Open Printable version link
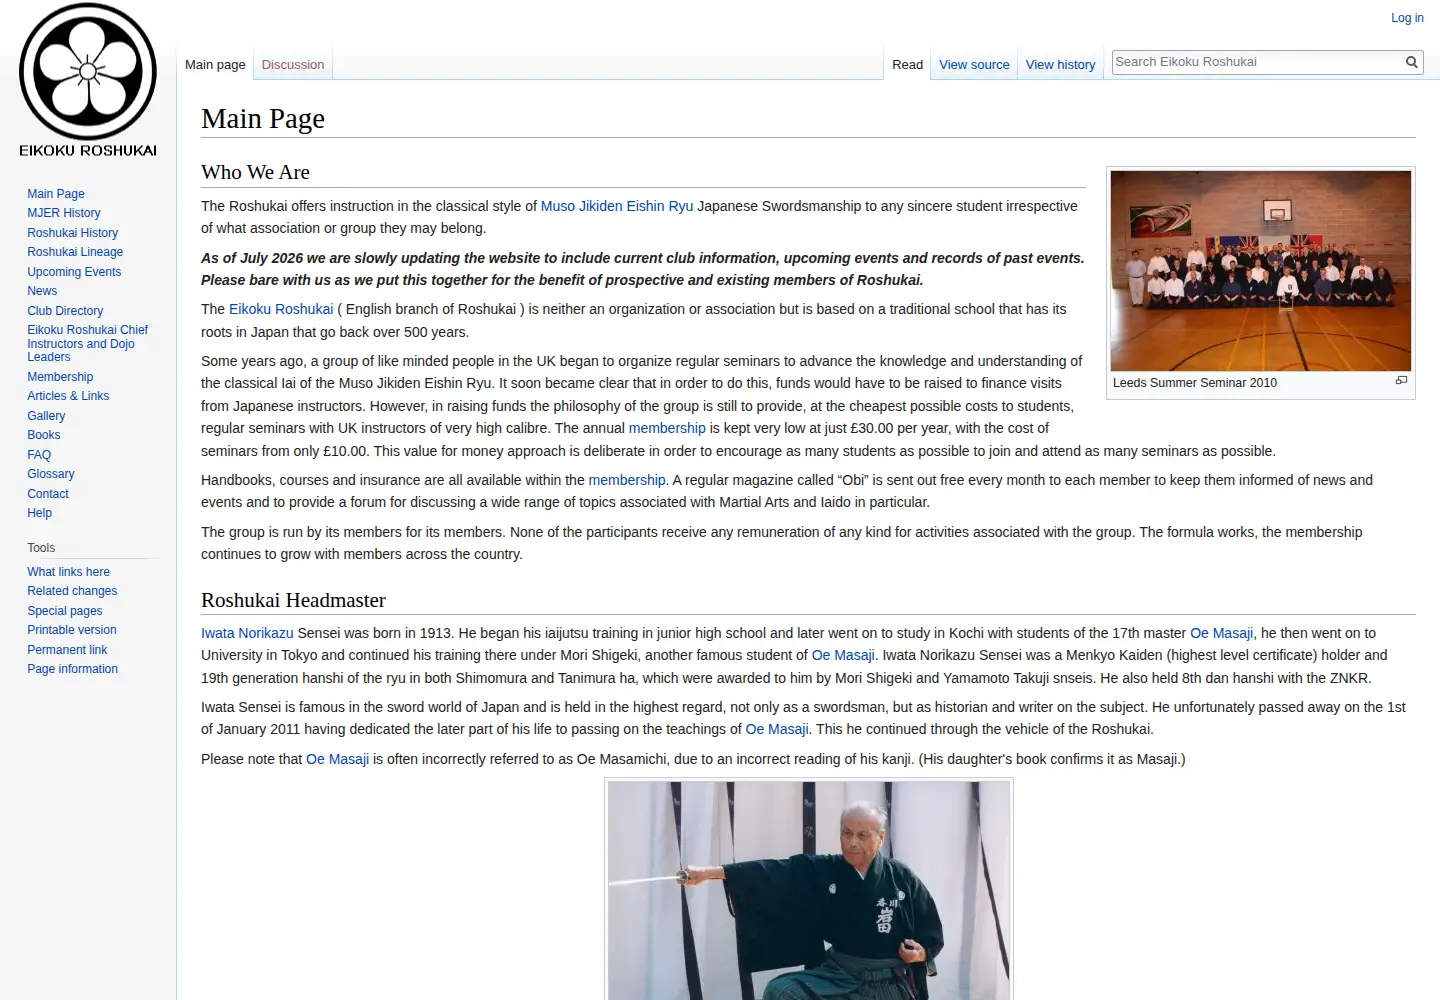The height and width of the screenshot is (1000, 1440). pos(72,630)
